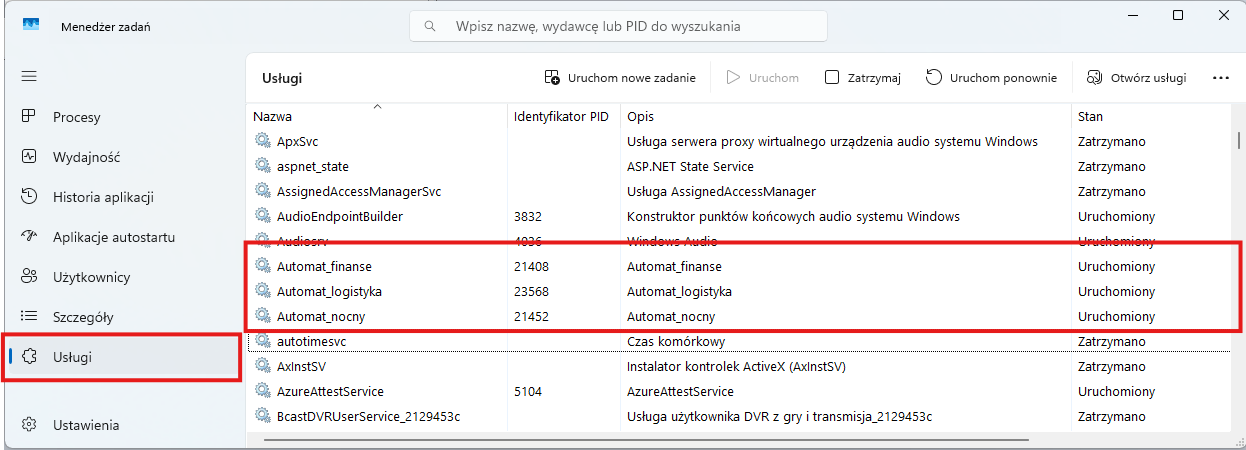Click Otwórz usługi button
Image resolution: width=1246 pixels, height=450 pixels.
tap(1136, 77)
